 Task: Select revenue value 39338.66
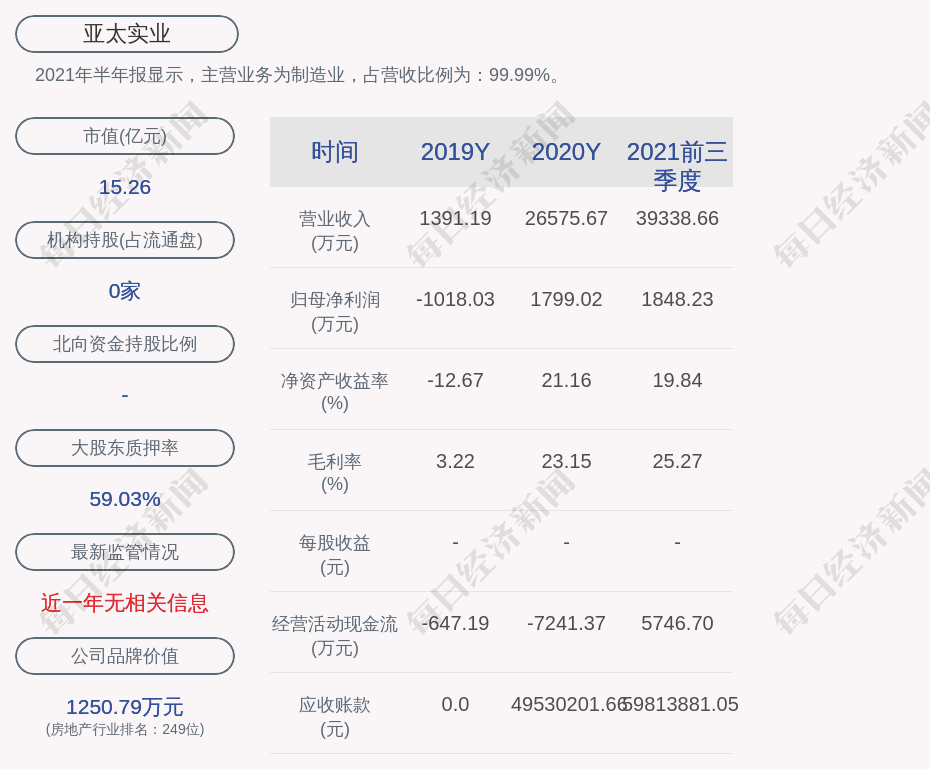coord(677,218)
